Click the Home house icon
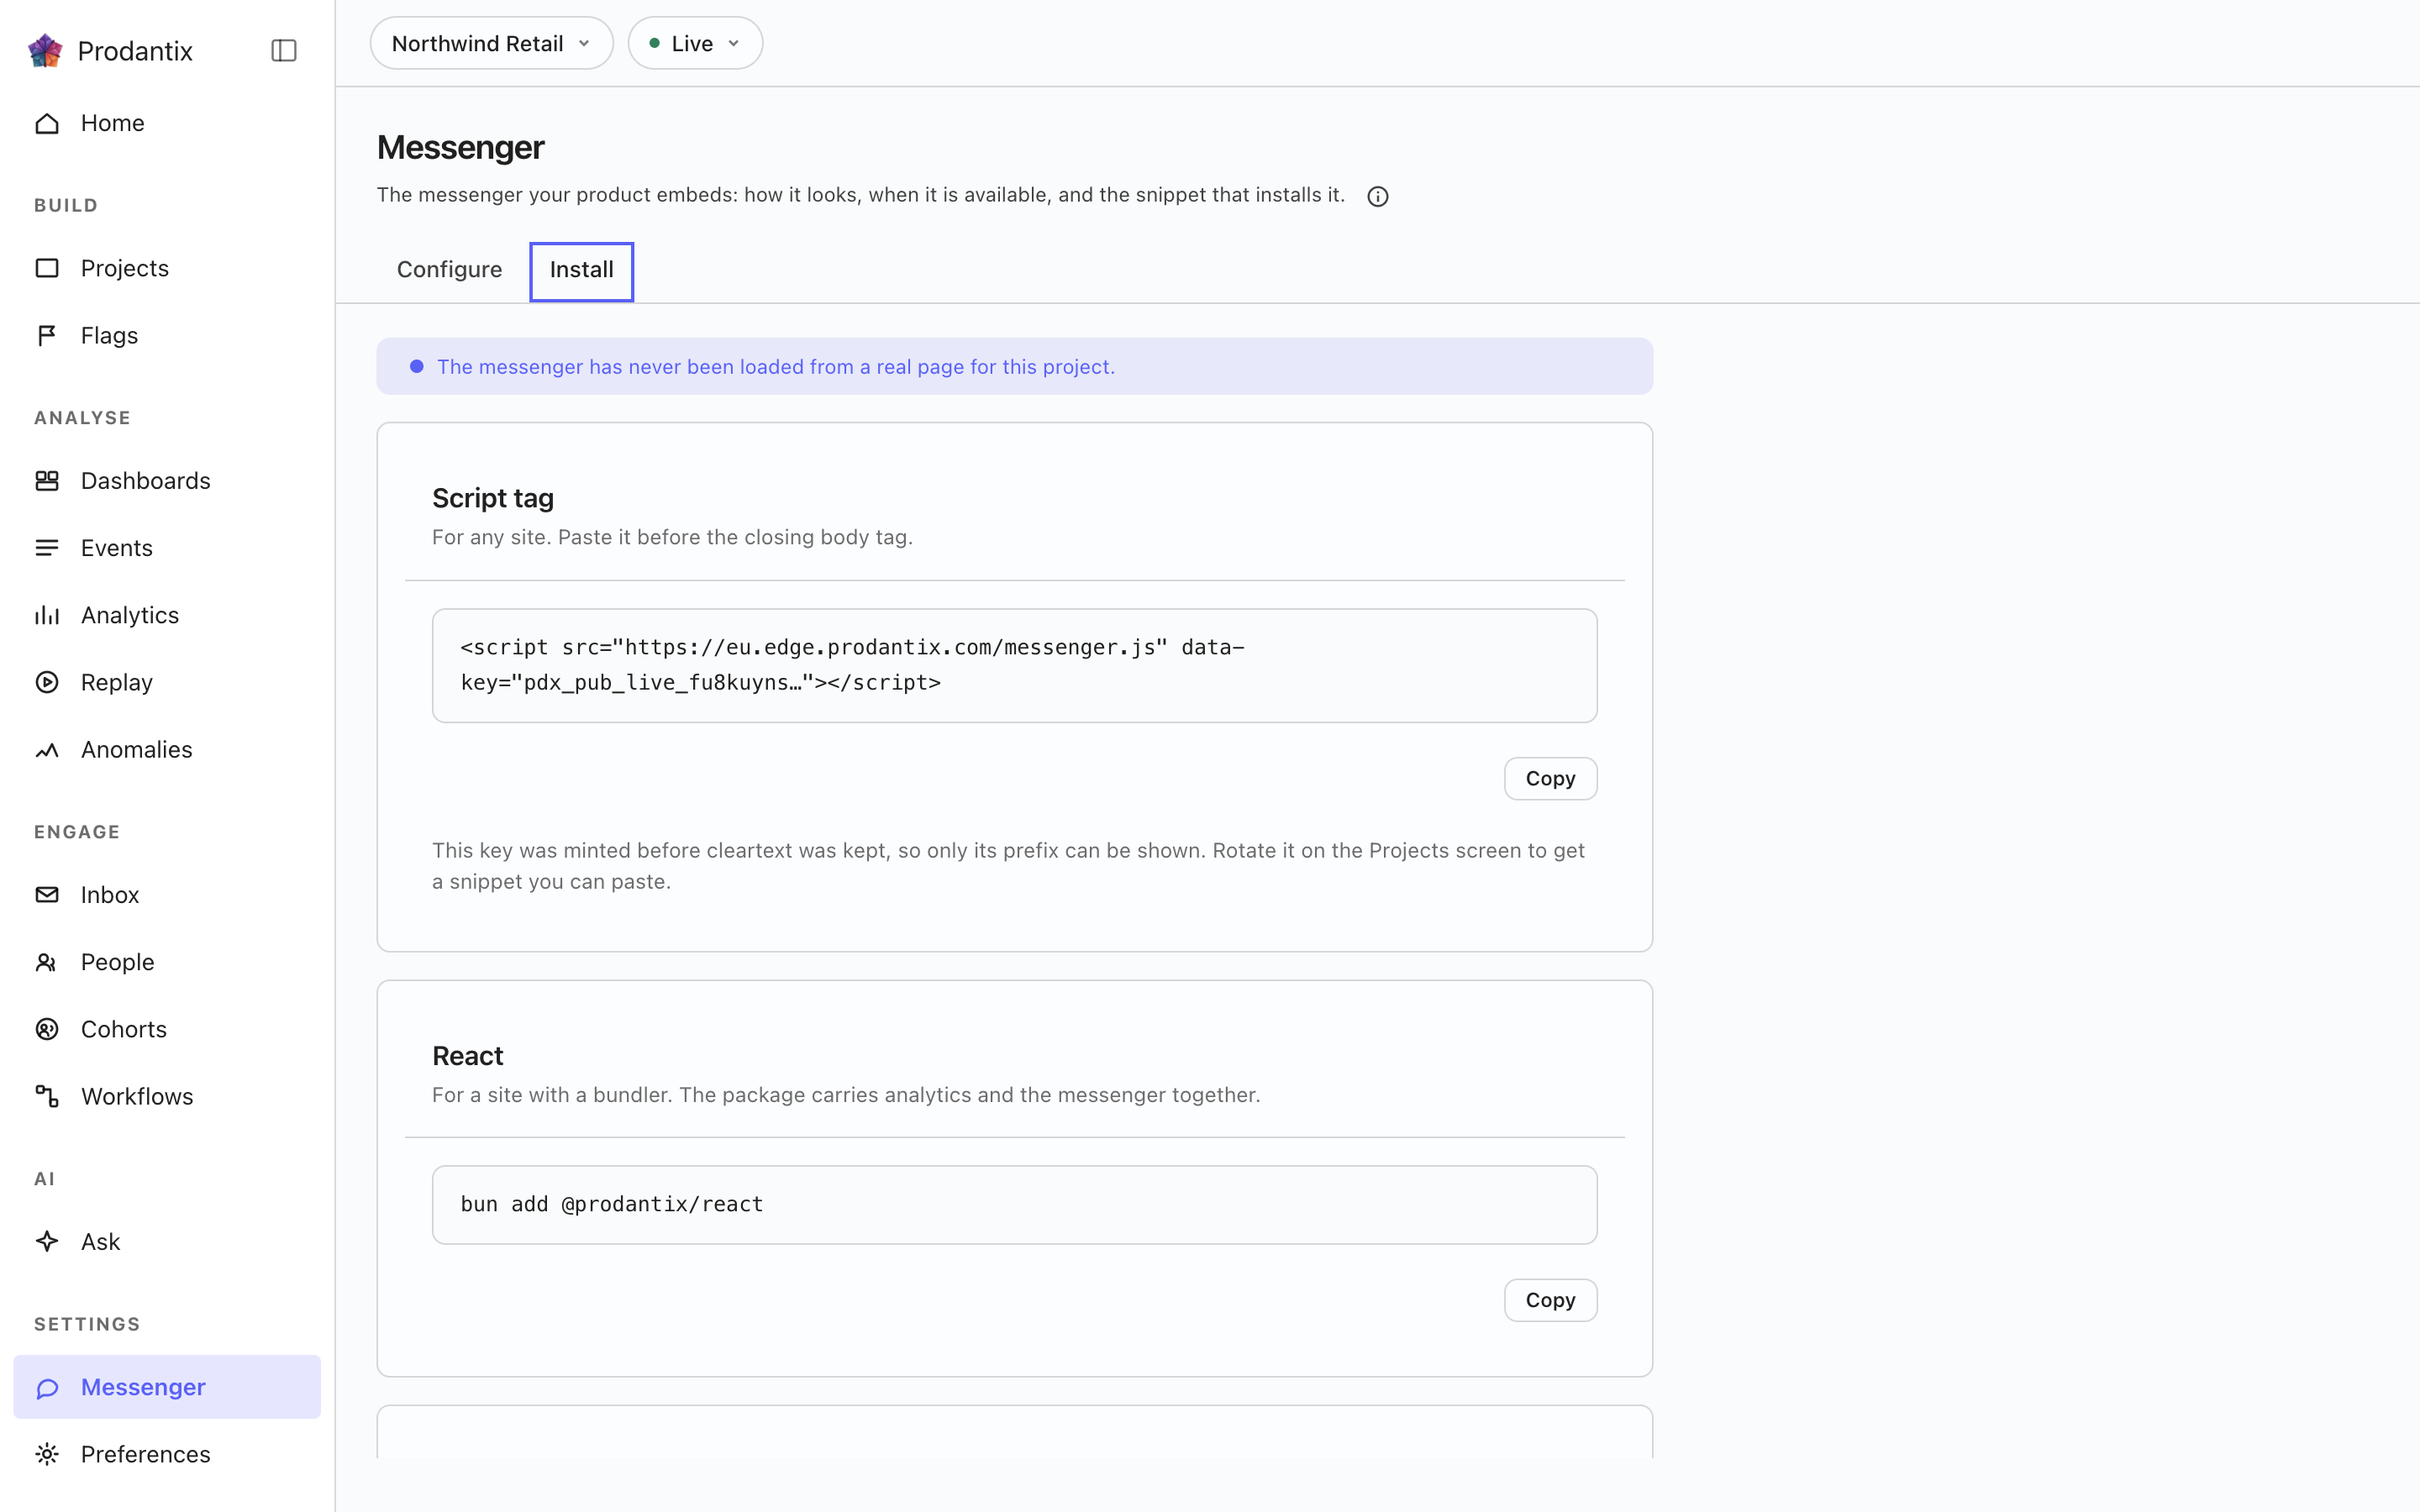The width and height of the screenshot is (2420, 1512). point(47,123)
